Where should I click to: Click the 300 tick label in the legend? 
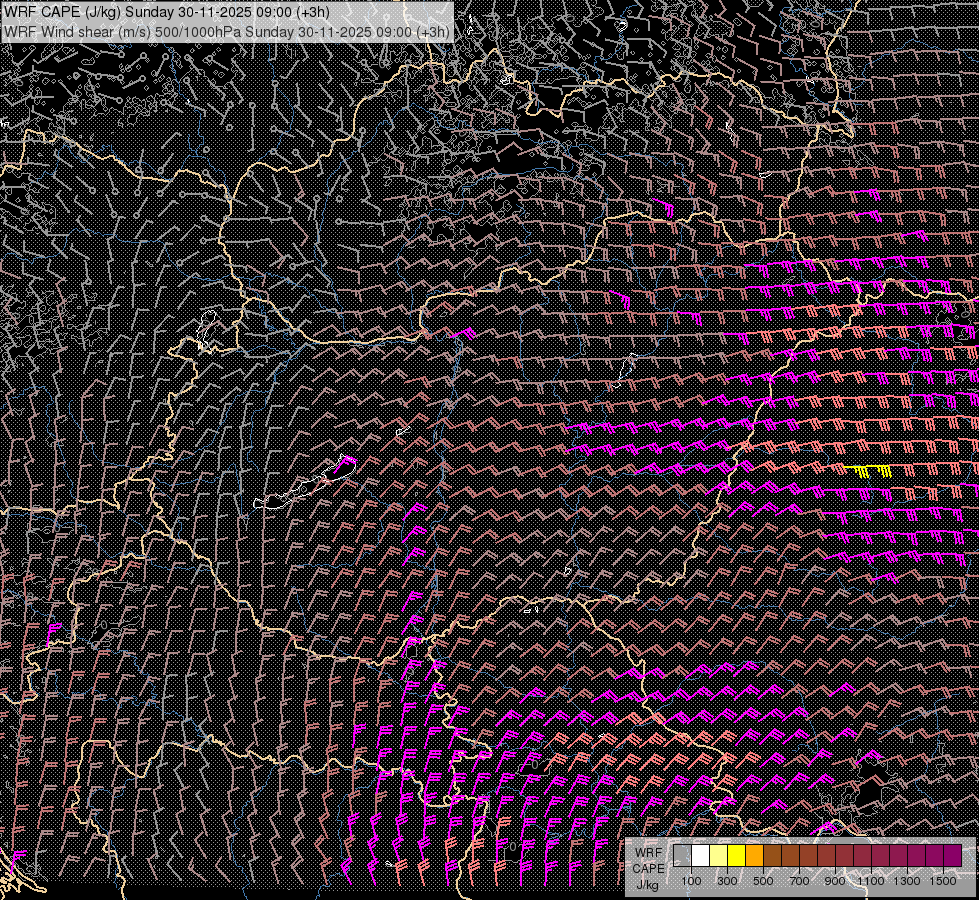(x=727, y=881)
